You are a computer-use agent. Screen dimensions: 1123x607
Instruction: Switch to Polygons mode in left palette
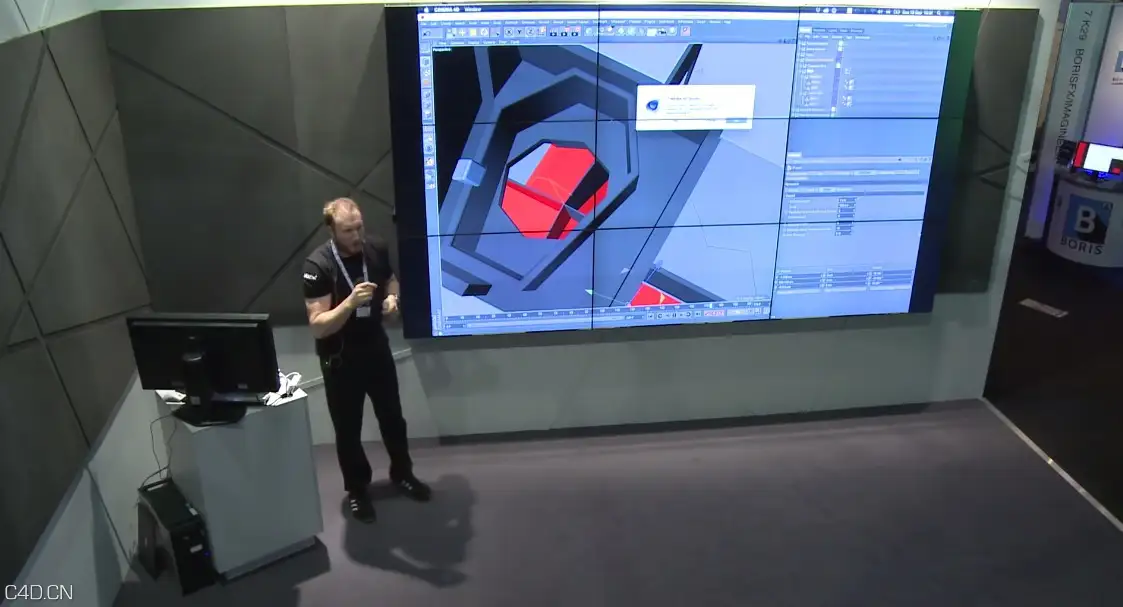(x=428, y=115)
